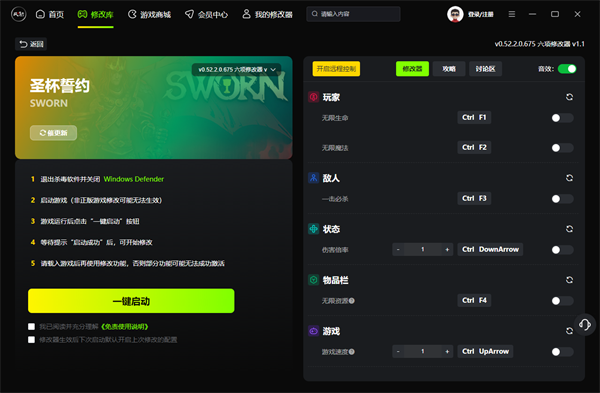Open the hamburger menu icon
This screenshot has height=393, width=600.
[x=512, y=14]
